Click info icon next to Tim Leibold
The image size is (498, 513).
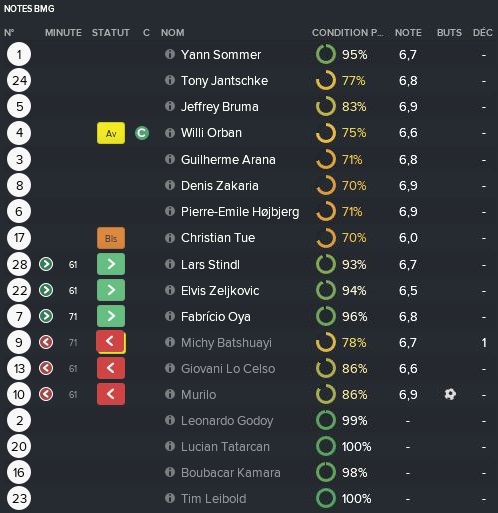click(x=170, y=498)
